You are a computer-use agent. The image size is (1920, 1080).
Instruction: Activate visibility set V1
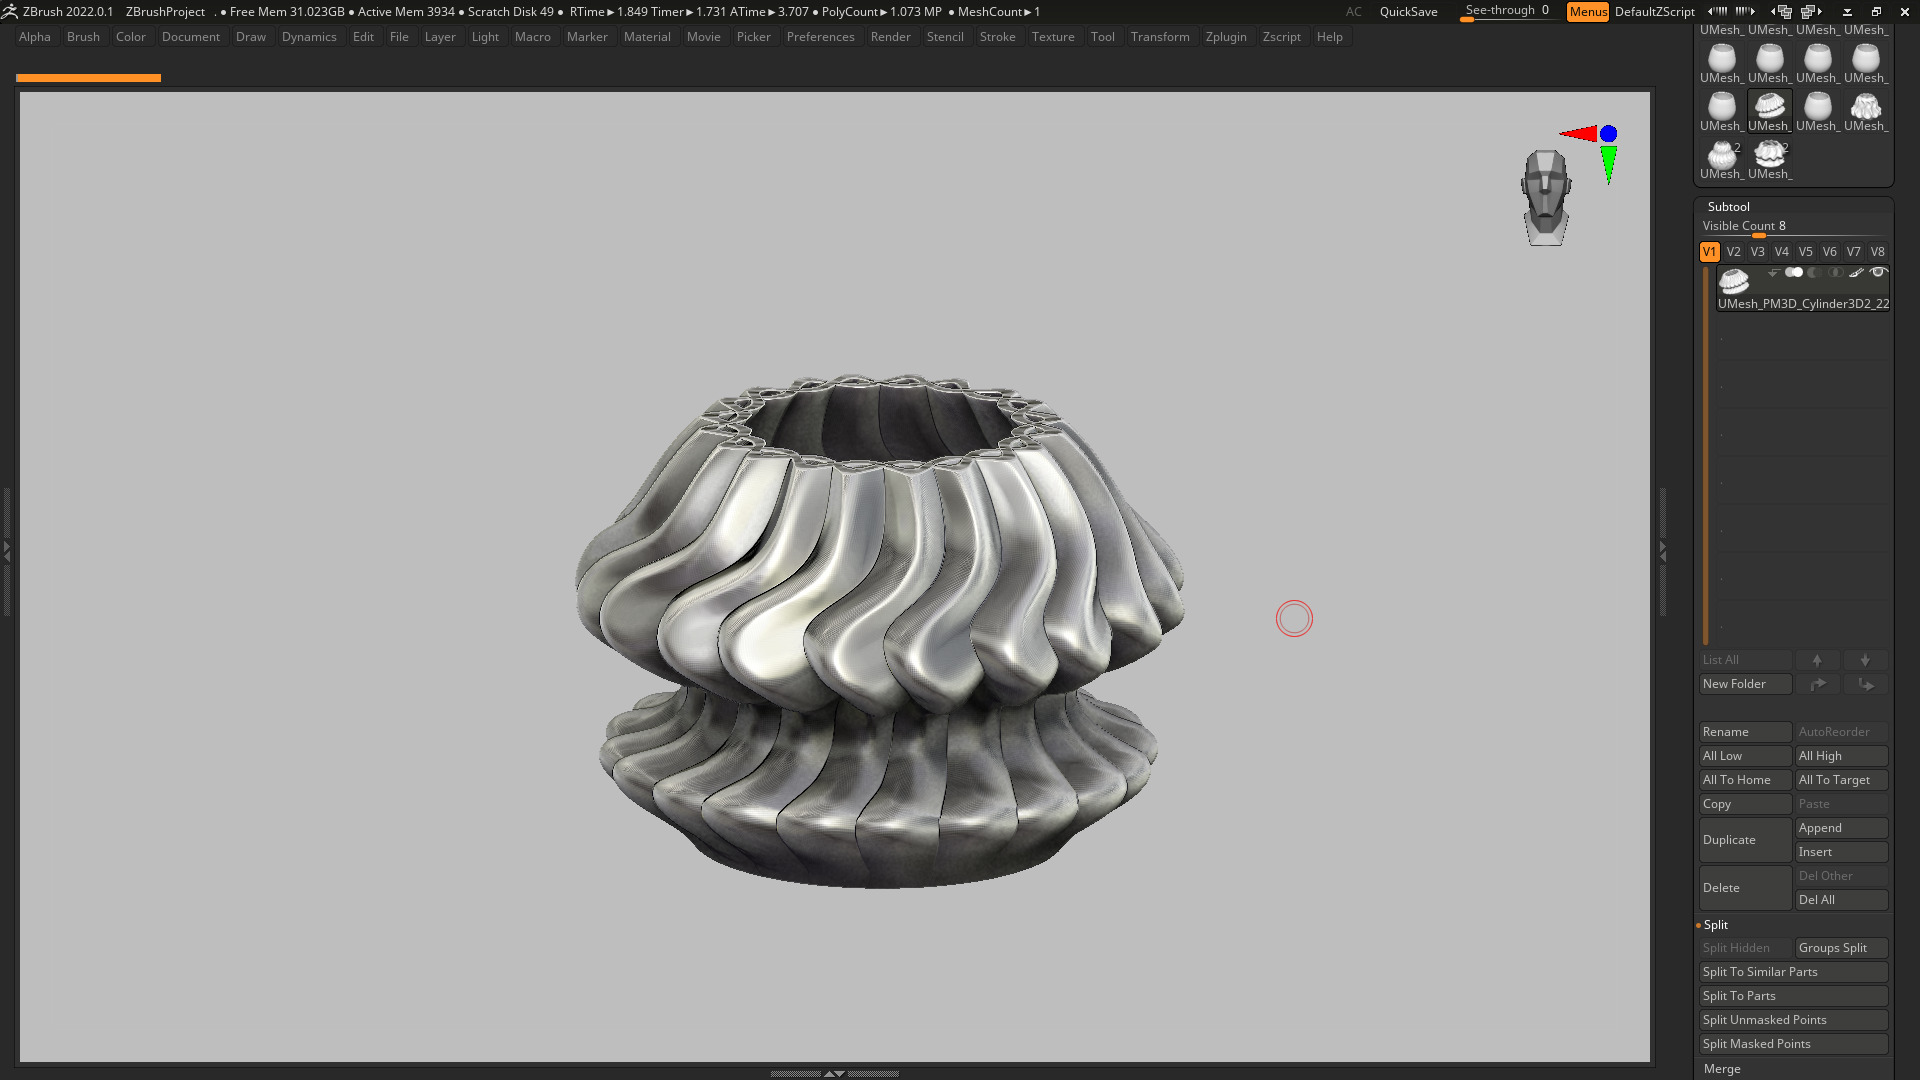tap(1709, 252)
